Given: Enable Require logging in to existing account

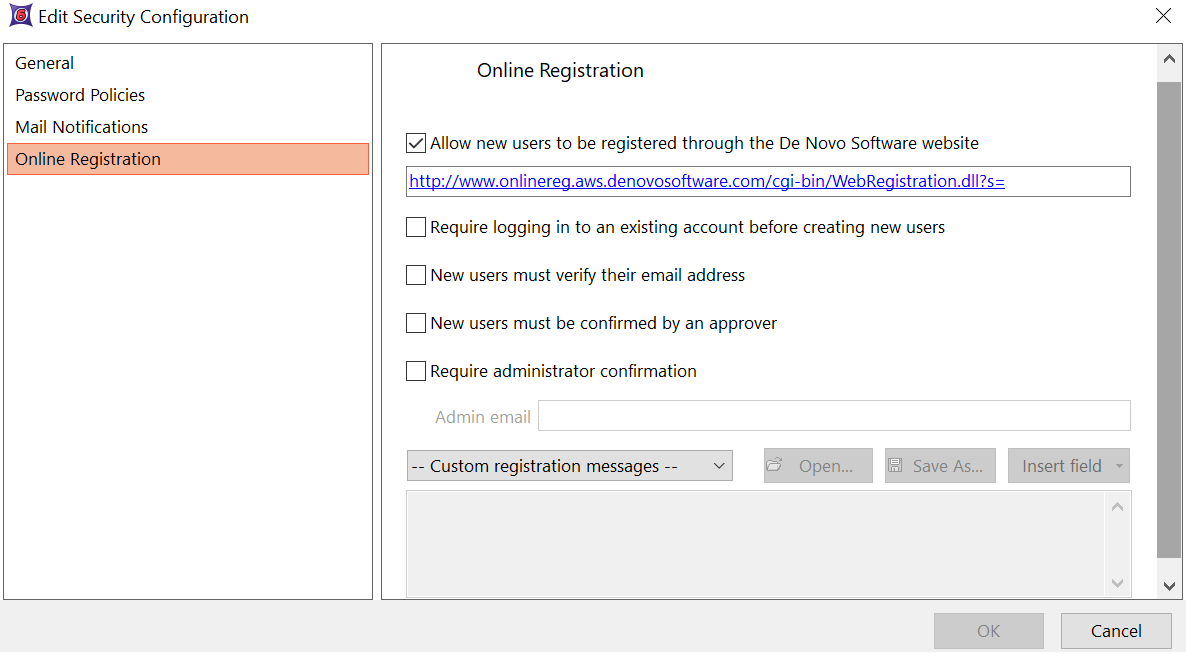Looking at the screenshot, I should [416, 227].
